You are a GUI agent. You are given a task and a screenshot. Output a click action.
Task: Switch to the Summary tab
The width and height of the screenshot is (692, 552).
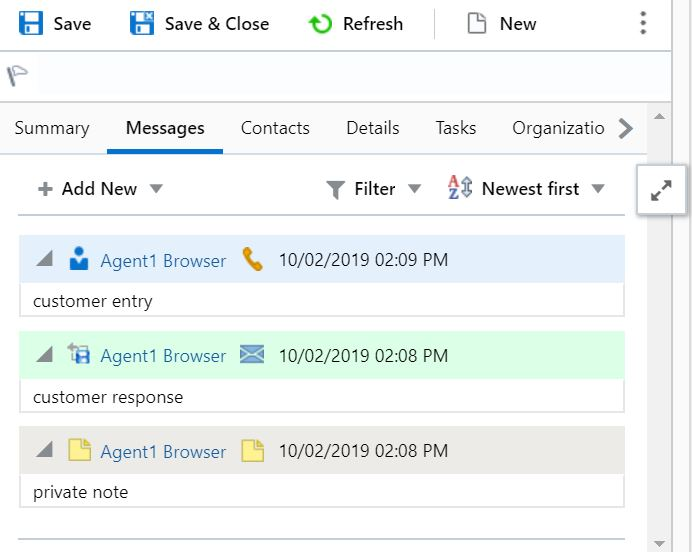point(52,128)
